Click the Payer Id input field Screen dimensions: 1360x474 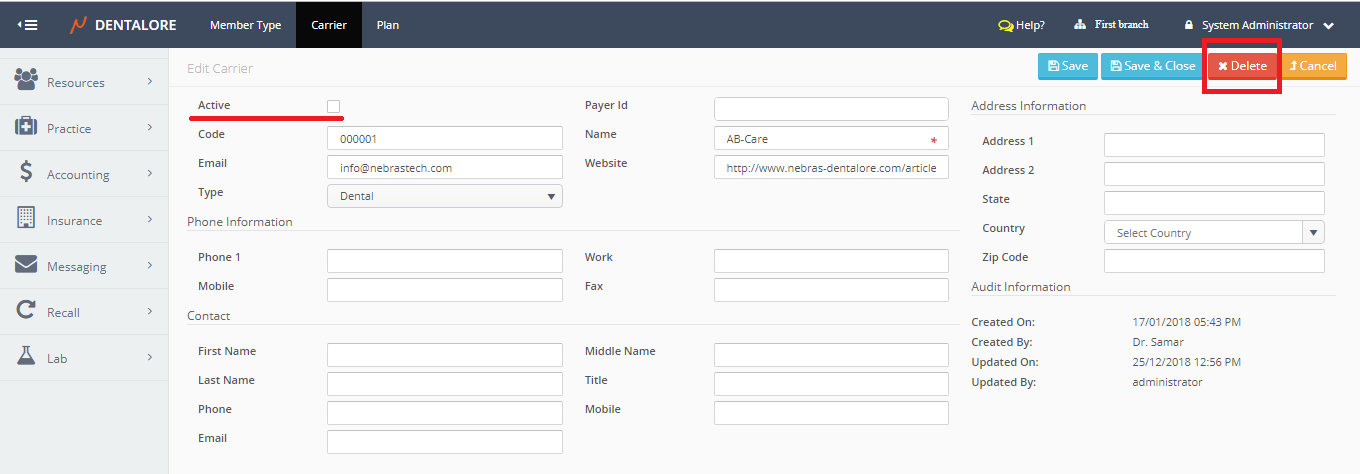click(830, 108)
